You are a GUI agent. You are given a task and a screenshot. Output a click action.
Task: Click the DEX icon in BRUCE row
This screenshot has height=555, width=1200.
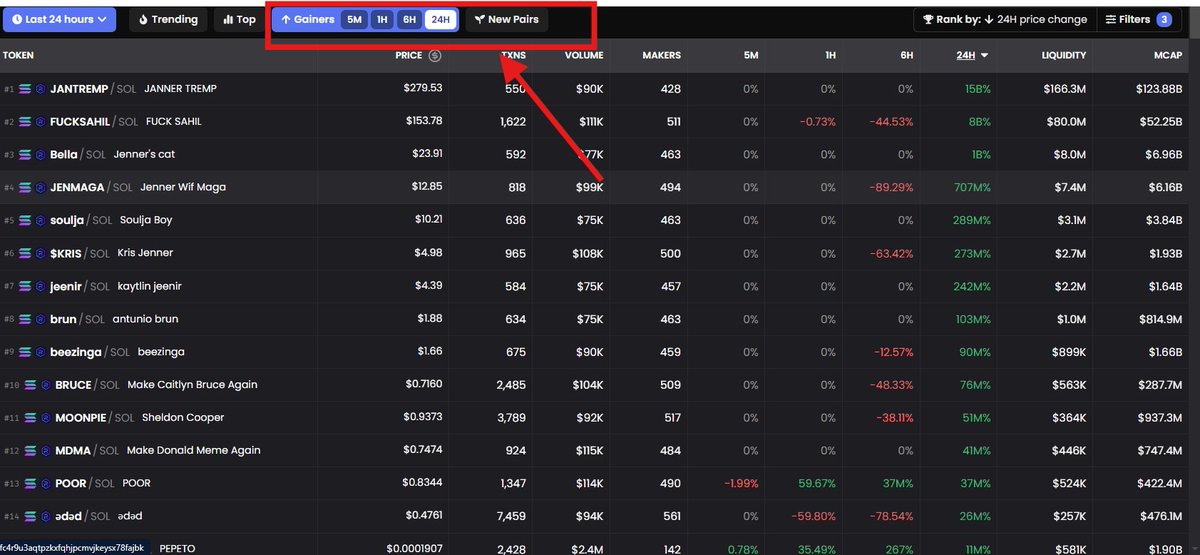[45, 385]
